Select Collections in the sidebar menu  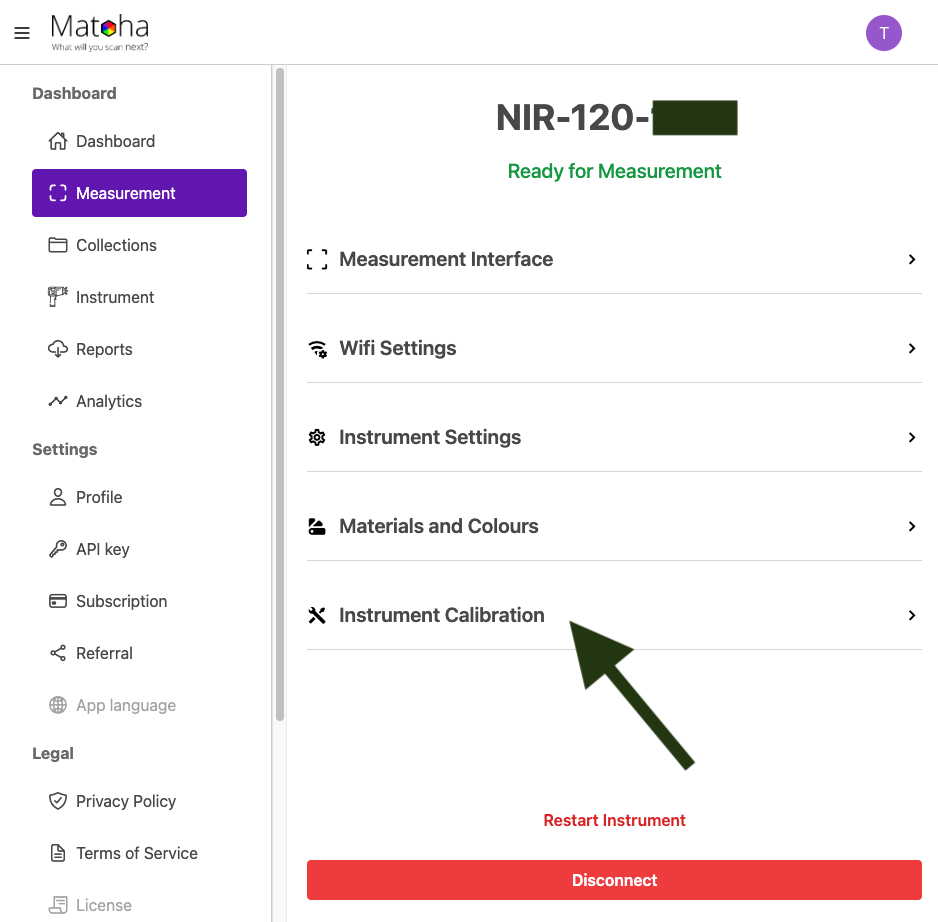116,245
